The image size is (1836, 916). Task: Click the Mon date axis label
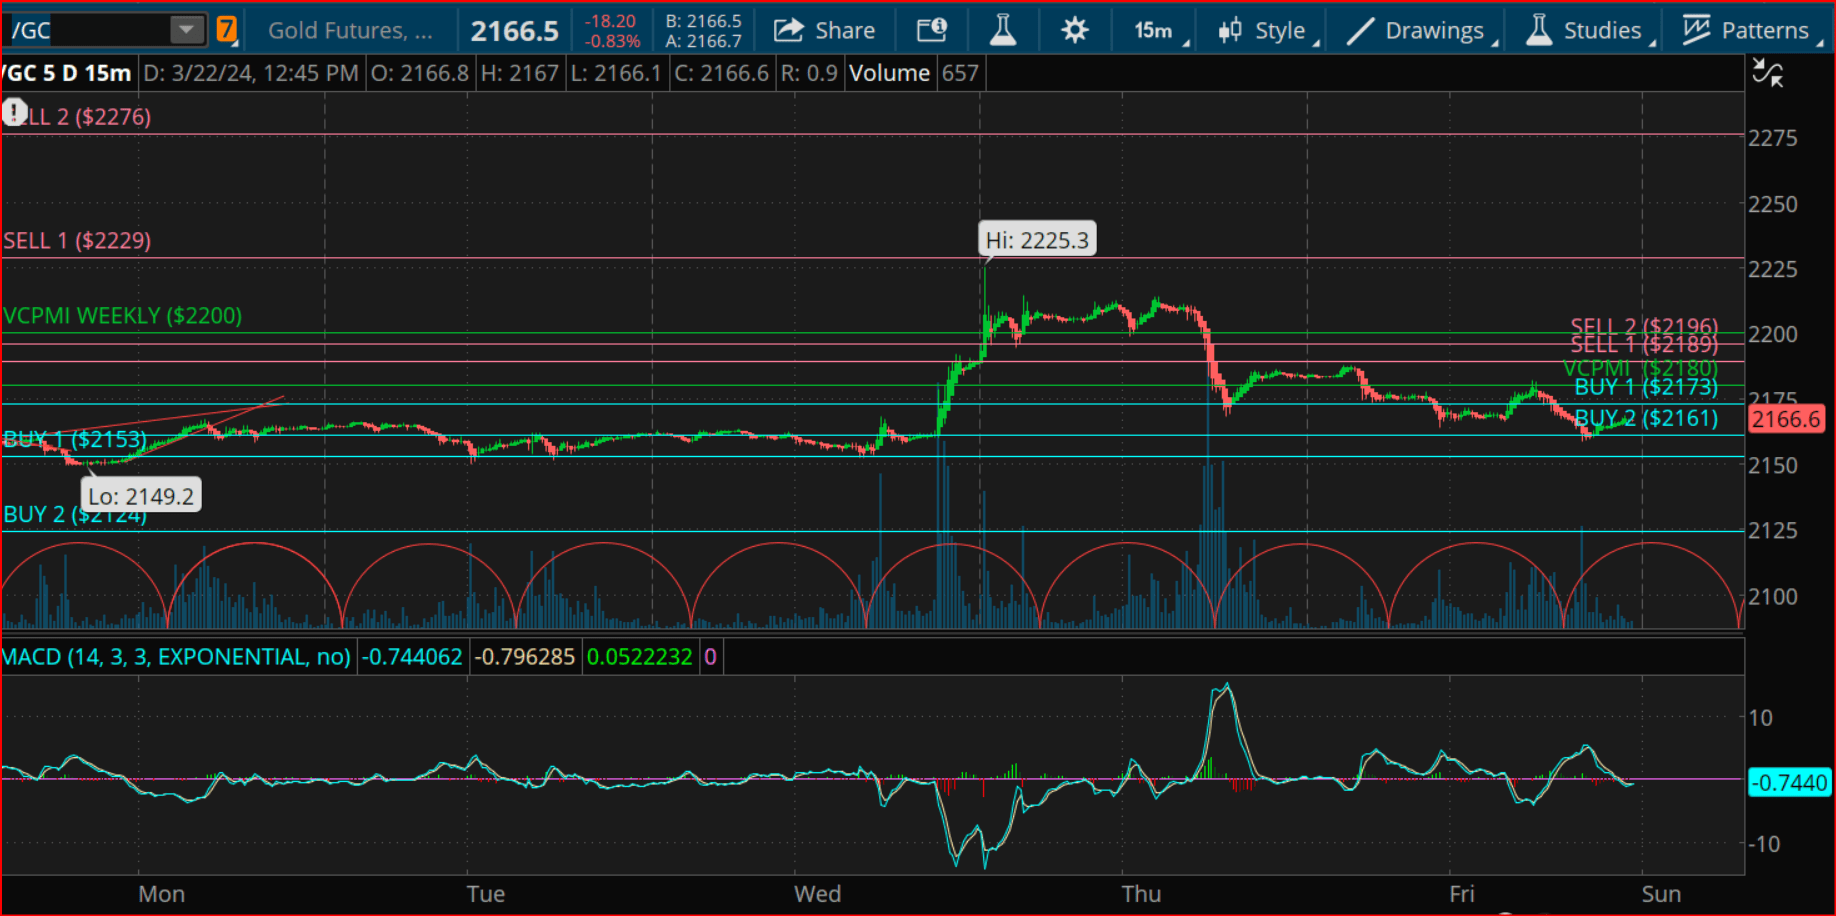click(x=161, y=894)
